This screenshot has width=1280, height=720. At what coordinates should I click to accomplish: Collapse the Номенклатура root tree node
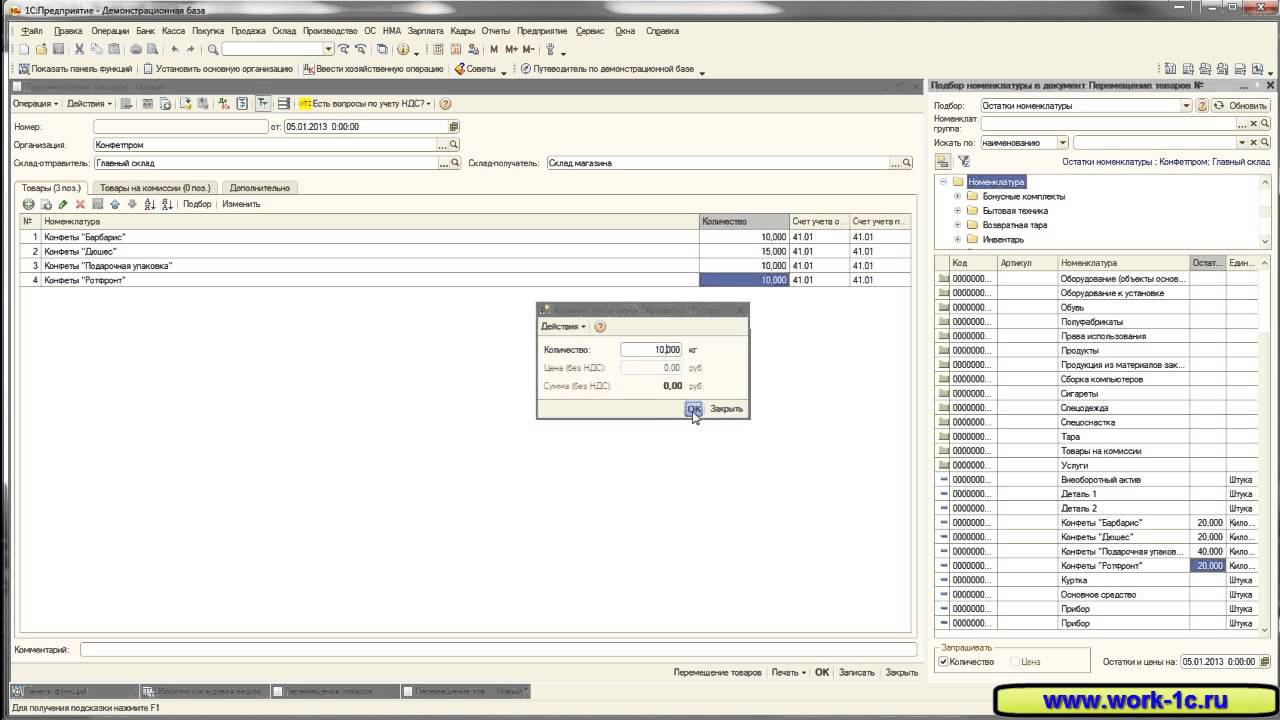coord(943,182)
